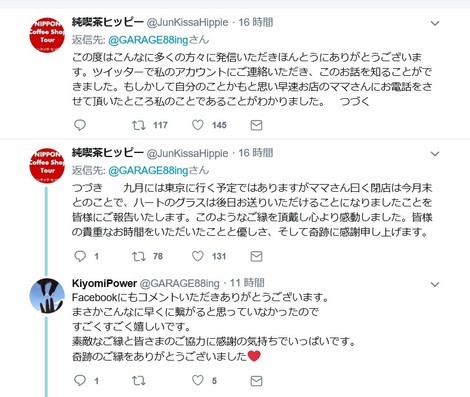Screen dimensions: 470x397
Task: Retweet the tweet with 78 retweets
Action: click(x=139, y=256)
